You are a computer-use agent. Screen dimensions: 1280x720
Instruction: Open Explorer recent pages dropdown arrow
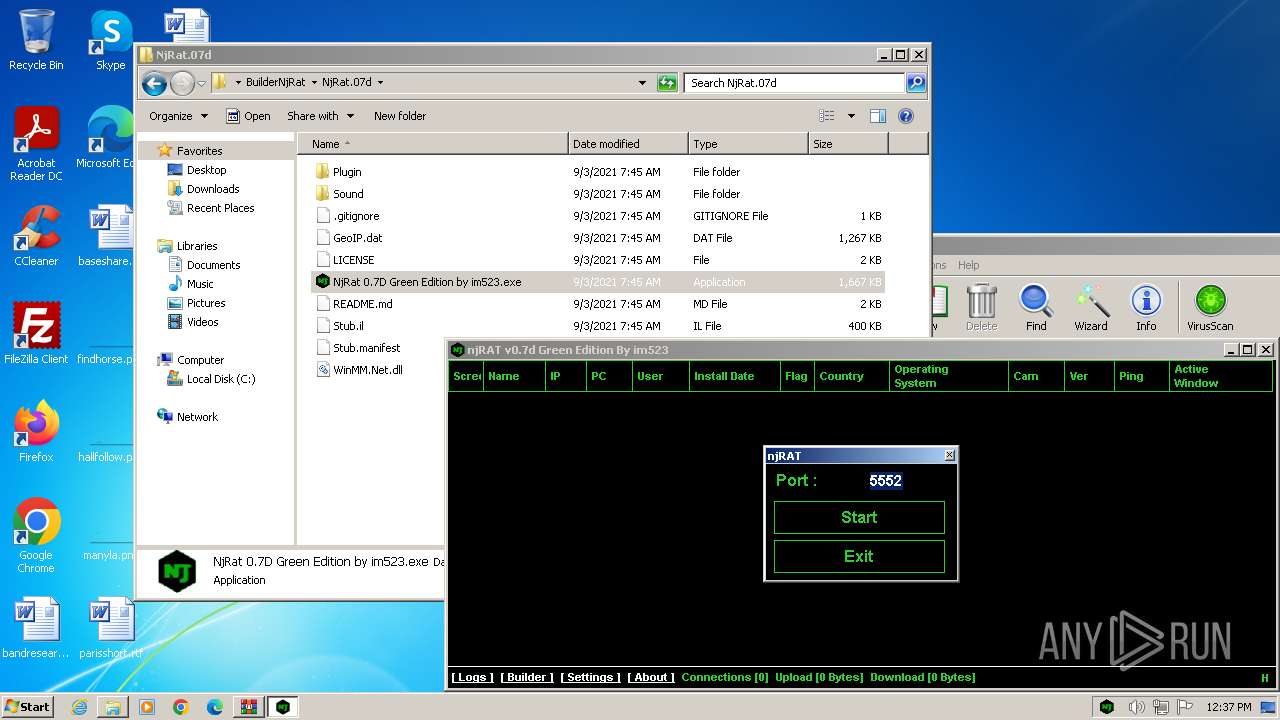click(x=202, y=83)
